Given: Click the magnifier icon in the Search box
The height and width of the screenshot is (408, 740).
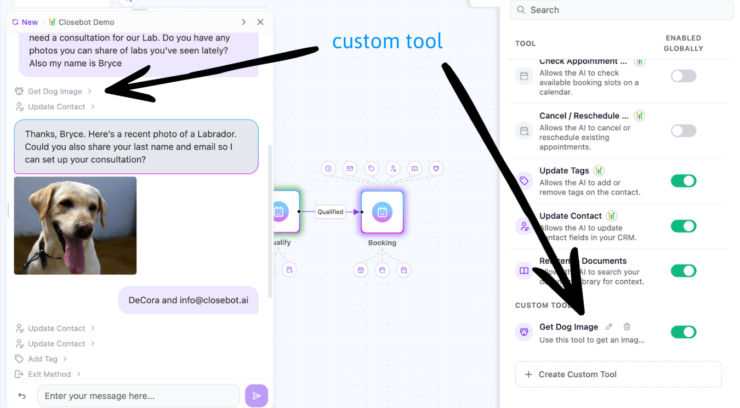Looking at the screenshot, I should (521, 10).
